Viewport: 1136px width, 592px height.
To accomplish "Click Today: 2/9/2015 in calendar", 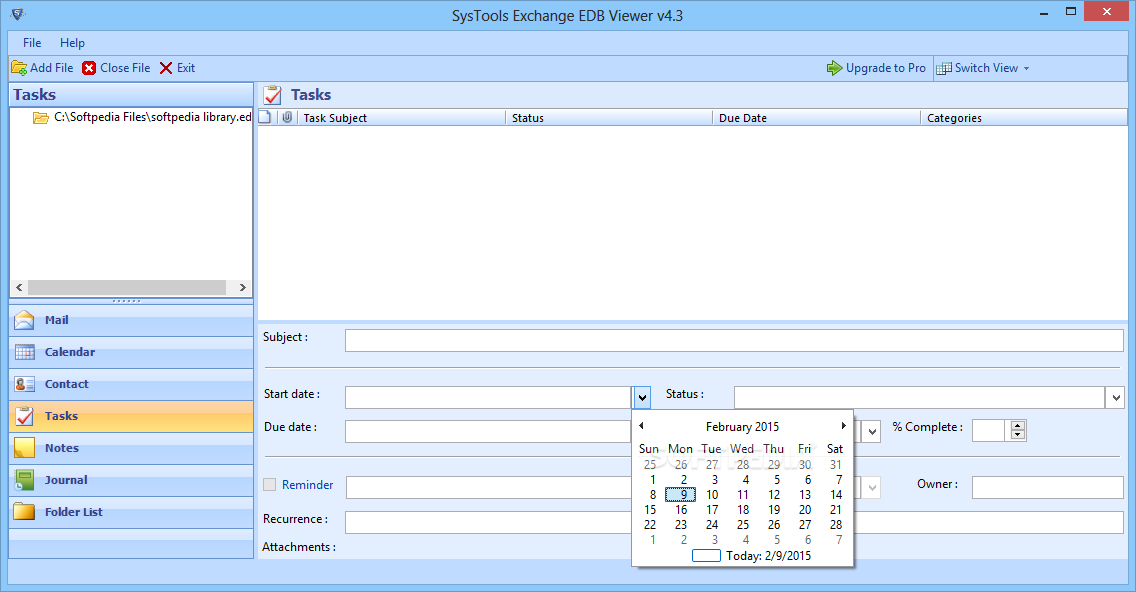I will coord(768,556).
